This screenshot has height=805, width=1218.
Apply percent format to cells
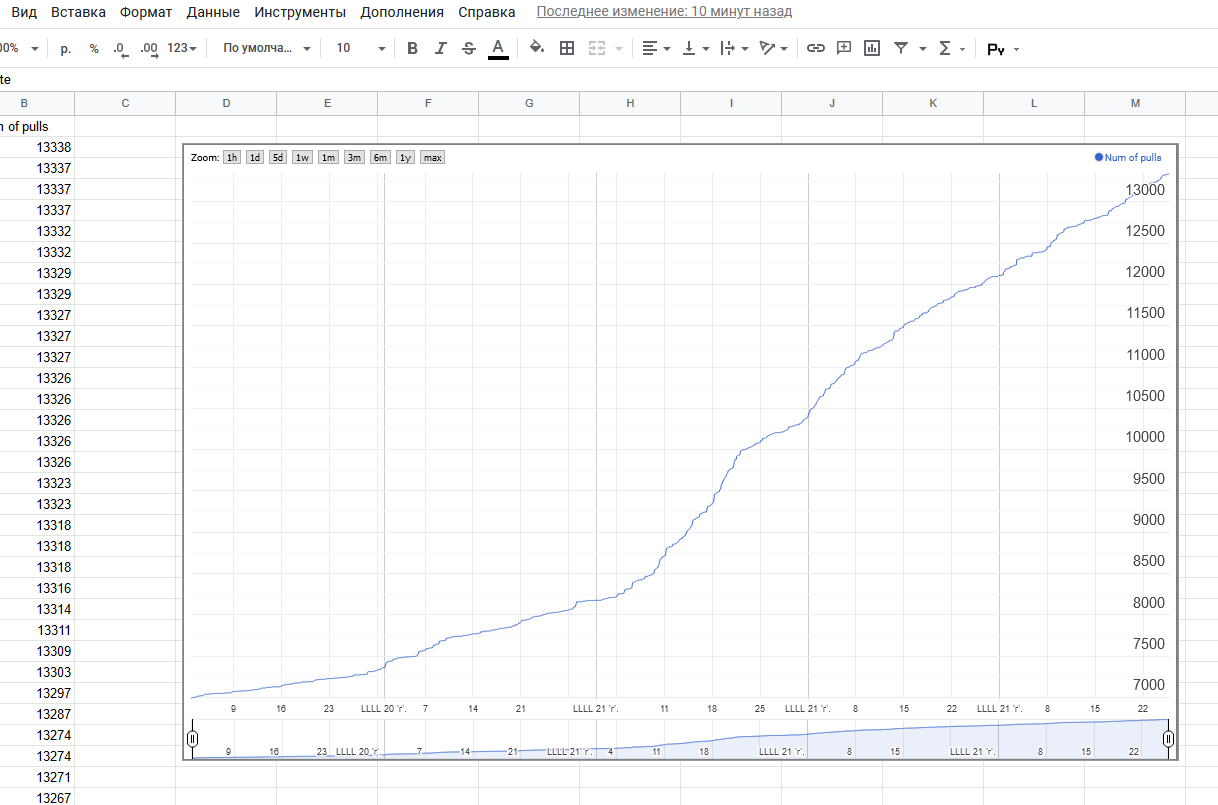(x=94, y=48)
